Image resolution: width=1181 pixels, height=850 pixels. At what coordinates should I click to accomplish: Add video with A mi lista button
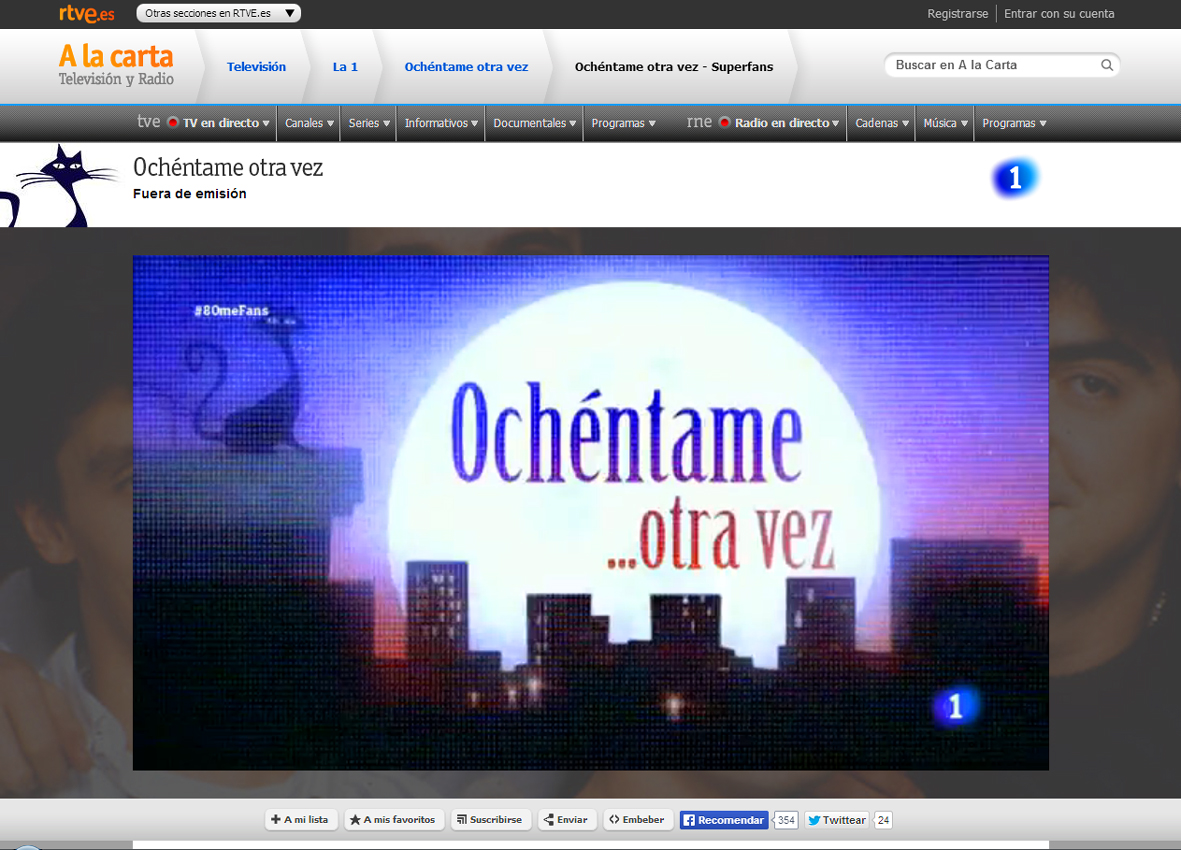click(301, 820)
